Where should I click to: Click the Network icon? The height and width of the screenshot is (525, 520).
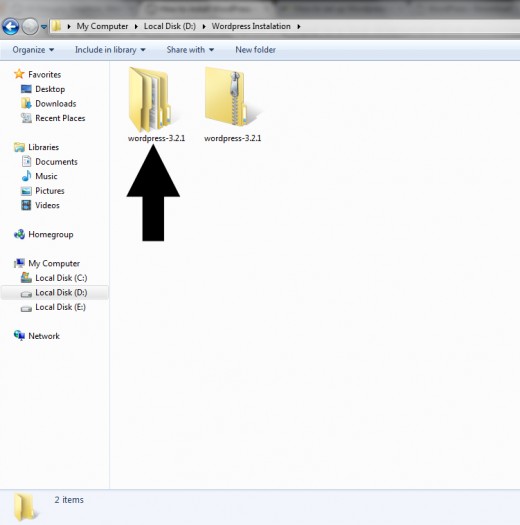19,335
